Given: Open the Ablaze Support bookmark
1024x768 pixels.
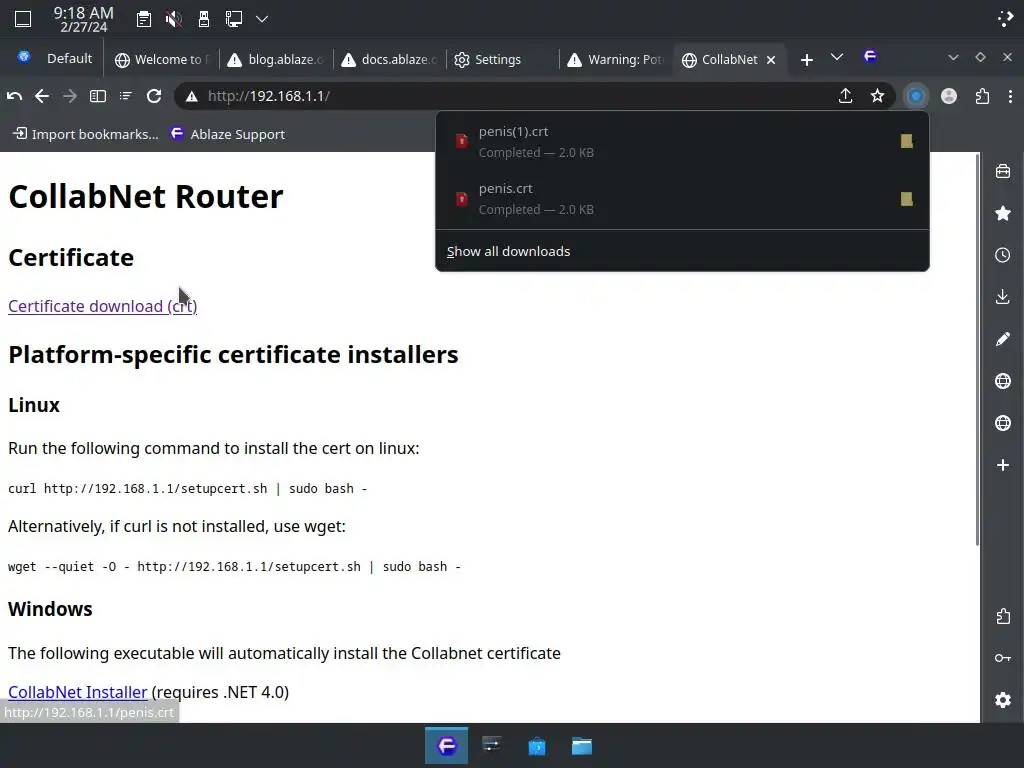Looking at the screenshot, I should 228,134.
